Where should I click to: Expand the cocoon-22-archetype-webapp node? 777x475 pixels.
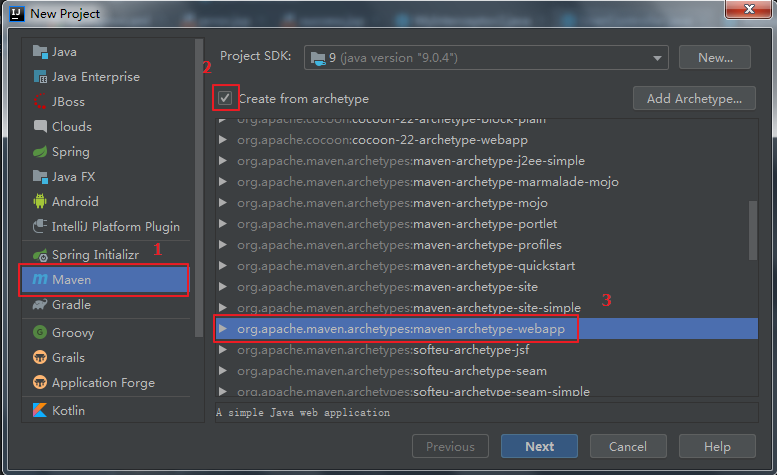[223, 140]
